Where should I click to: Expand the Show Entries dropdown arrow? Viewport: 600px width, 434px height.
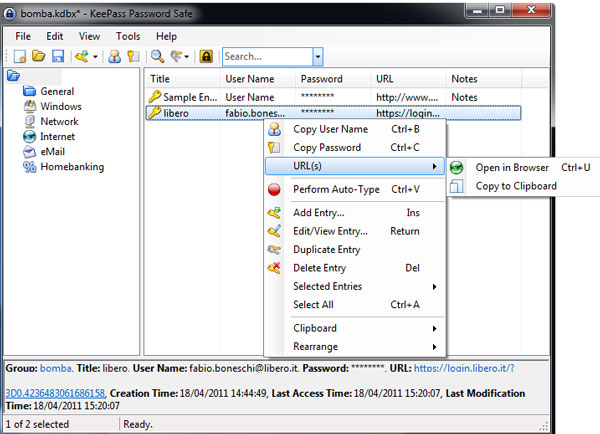(186, 57)
